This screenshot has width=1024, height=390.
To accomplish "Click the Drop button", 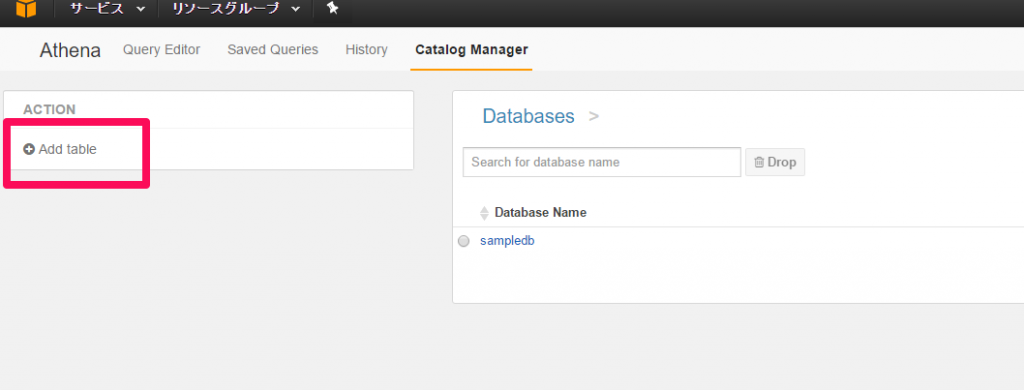I will (775, 162).
